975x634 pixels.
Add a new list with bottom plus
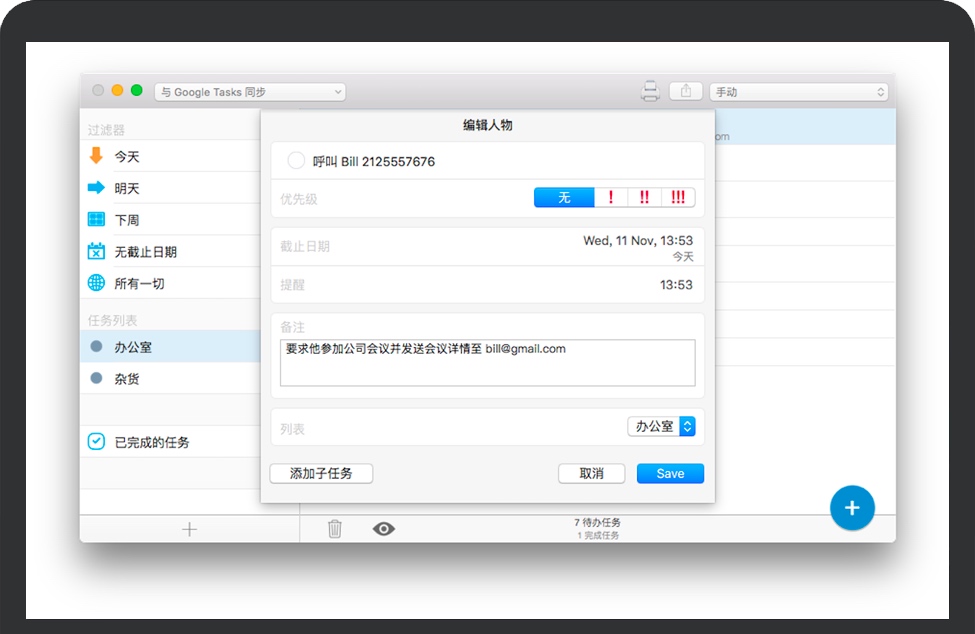189,529
